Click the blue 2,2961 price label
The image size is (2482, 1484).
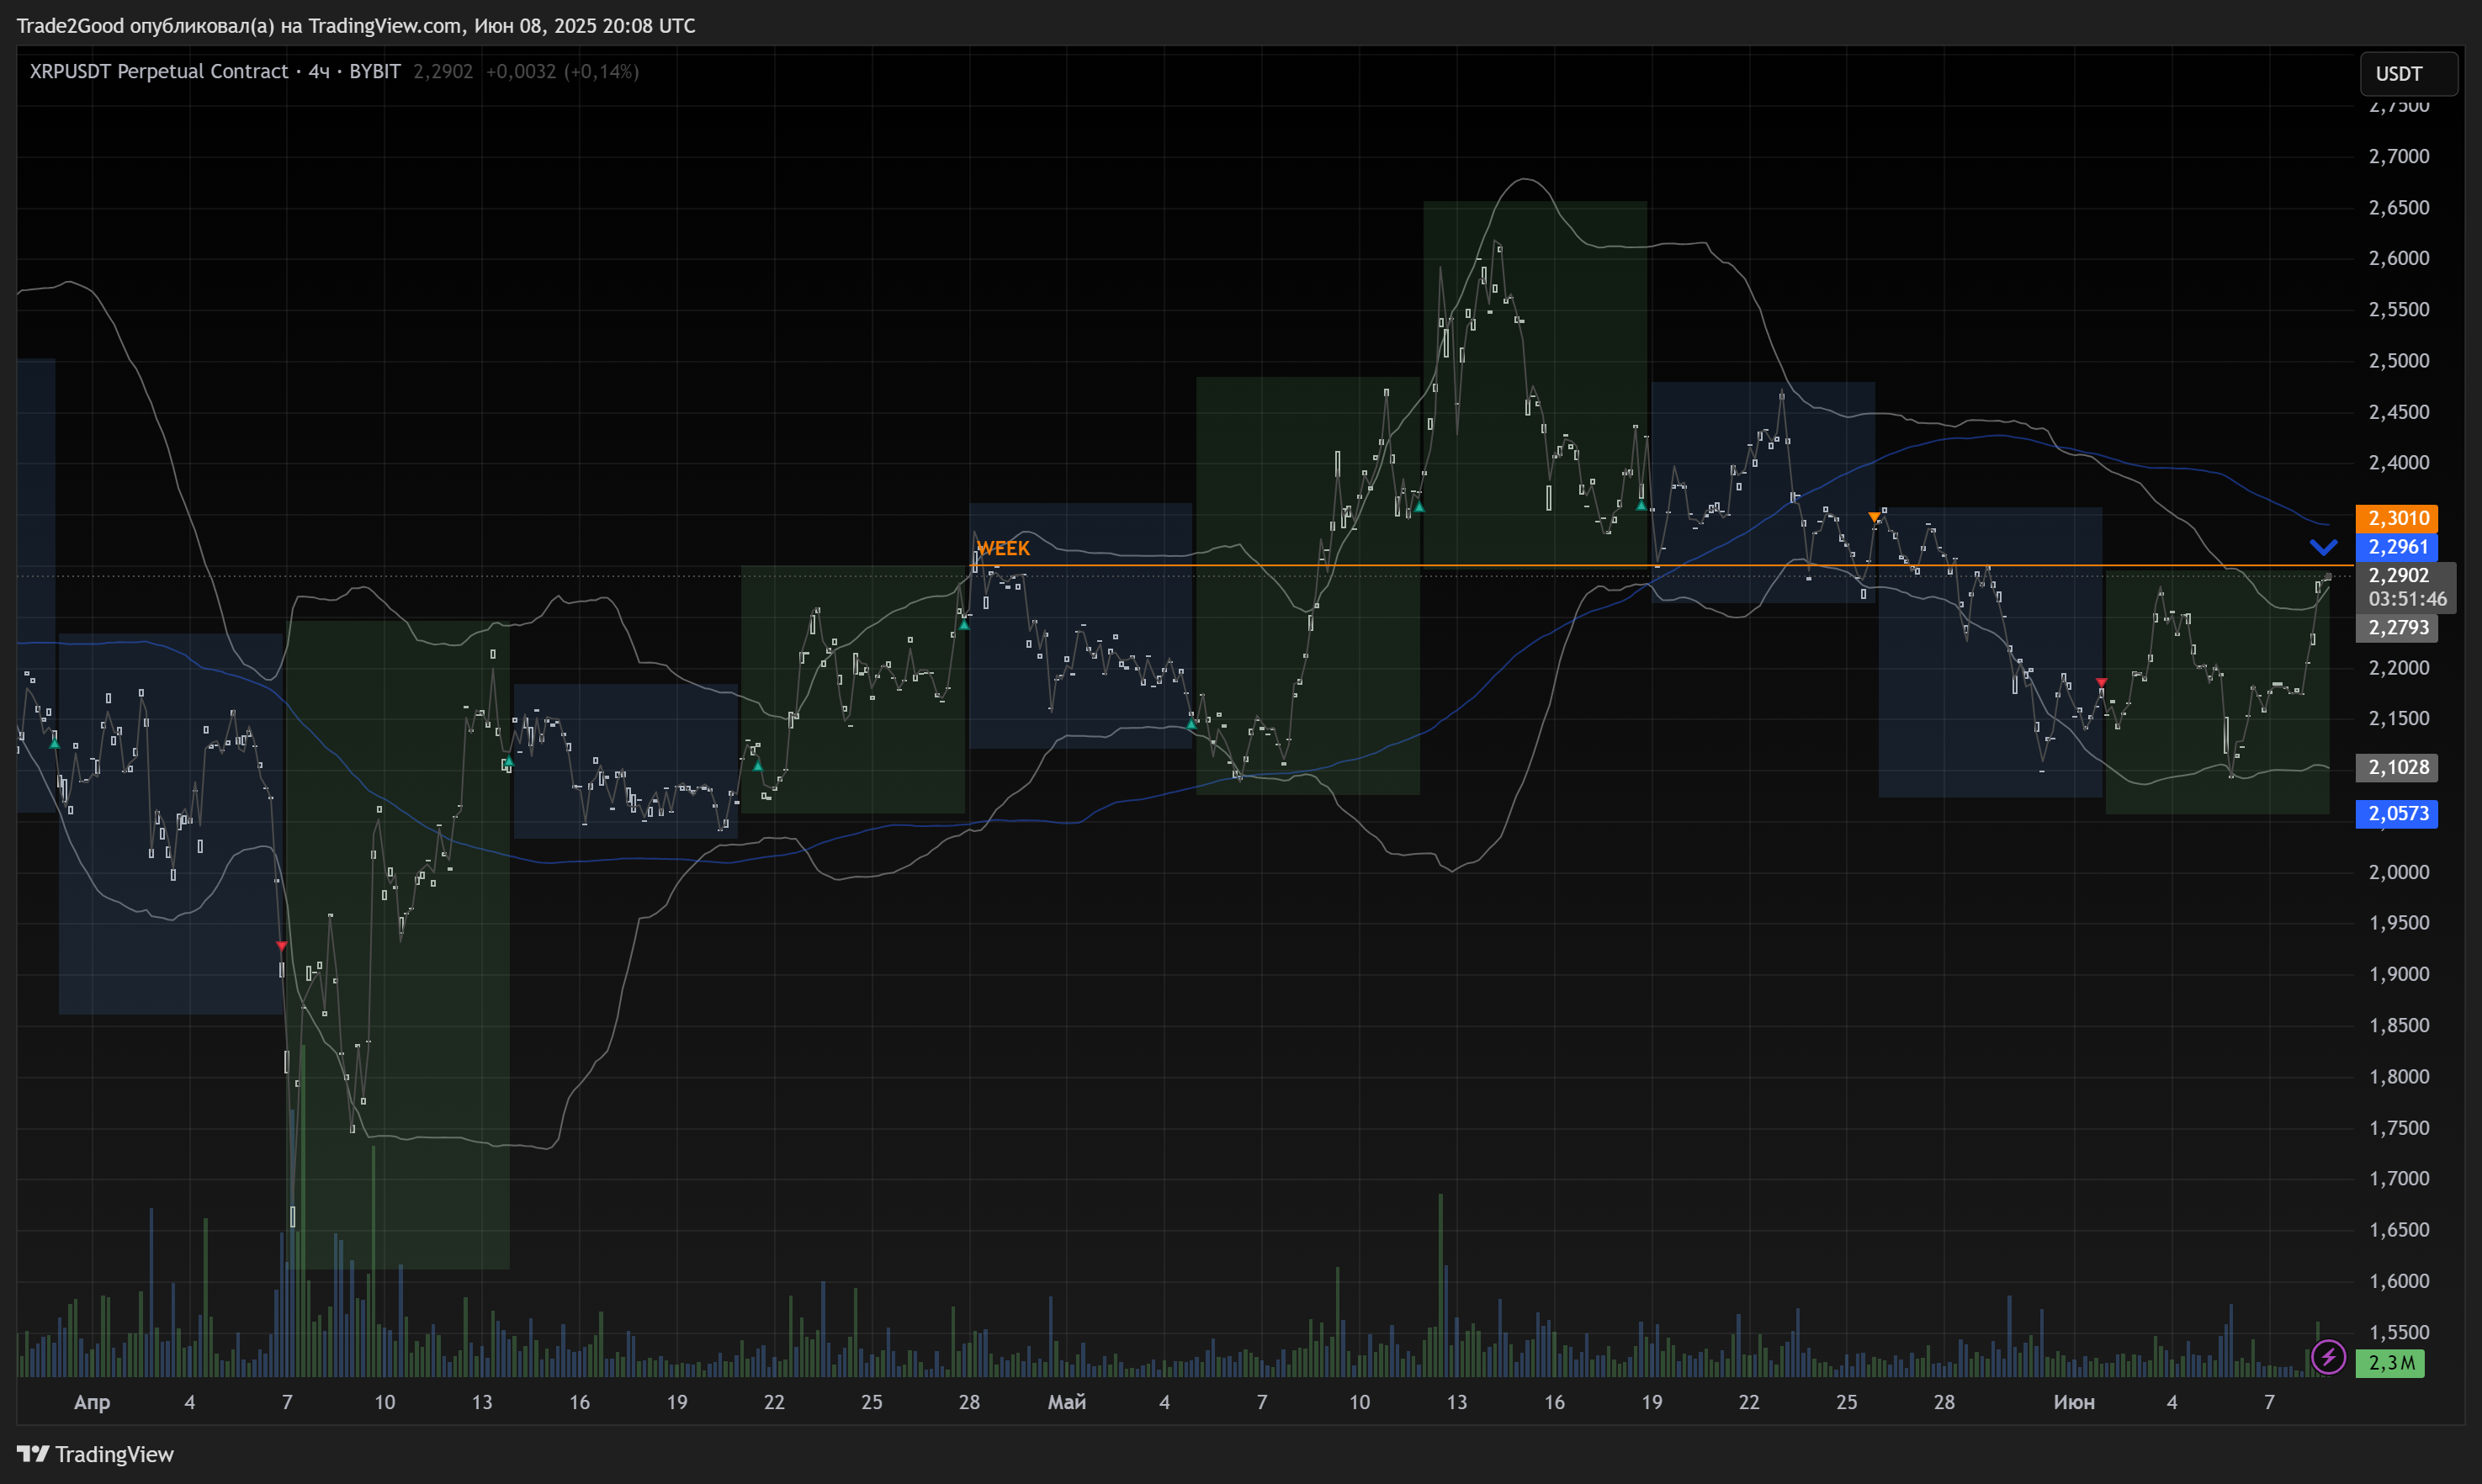[2396, 547]
